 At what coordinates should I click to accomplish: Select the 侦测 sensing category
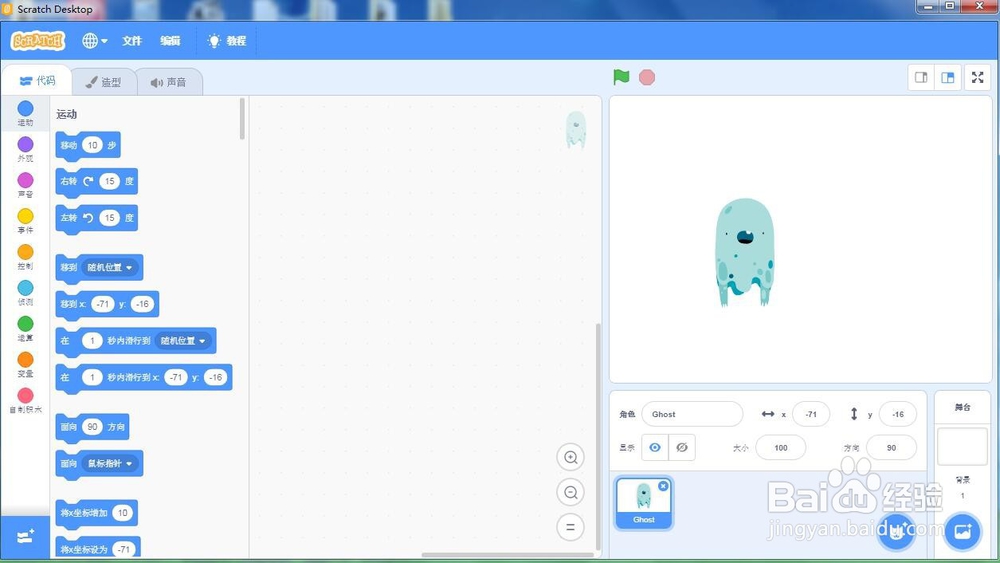pyautogui.click(x=26, y=293)
